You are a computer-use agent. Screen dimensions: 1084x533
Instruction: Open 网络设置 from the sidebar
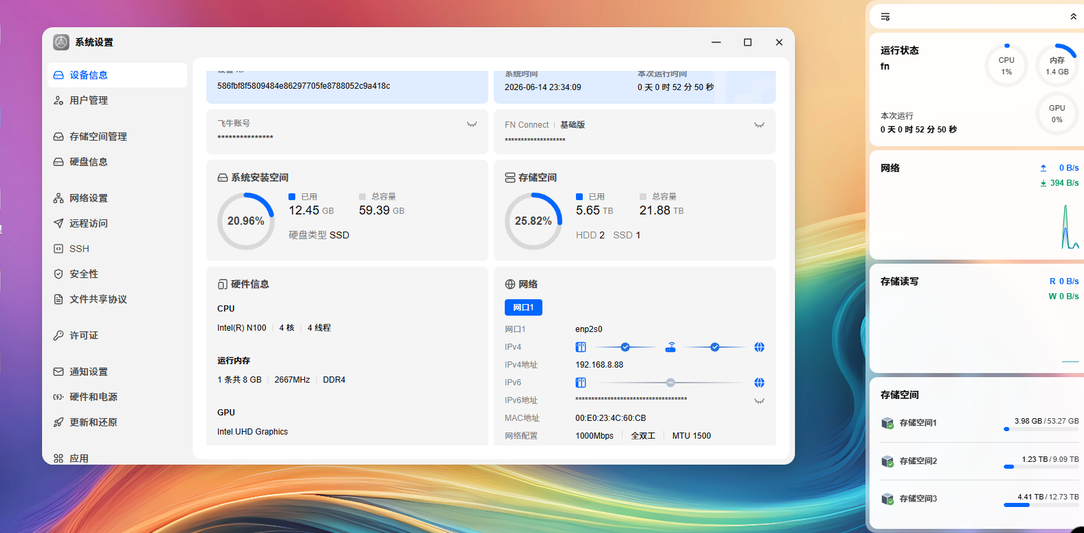click(x=116, y=198)
